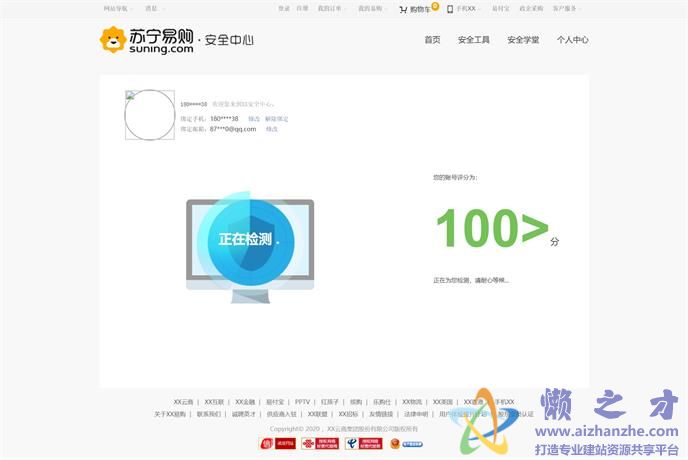Click the China Unicom red knot badge
The image size is (688, 460).
320,444
